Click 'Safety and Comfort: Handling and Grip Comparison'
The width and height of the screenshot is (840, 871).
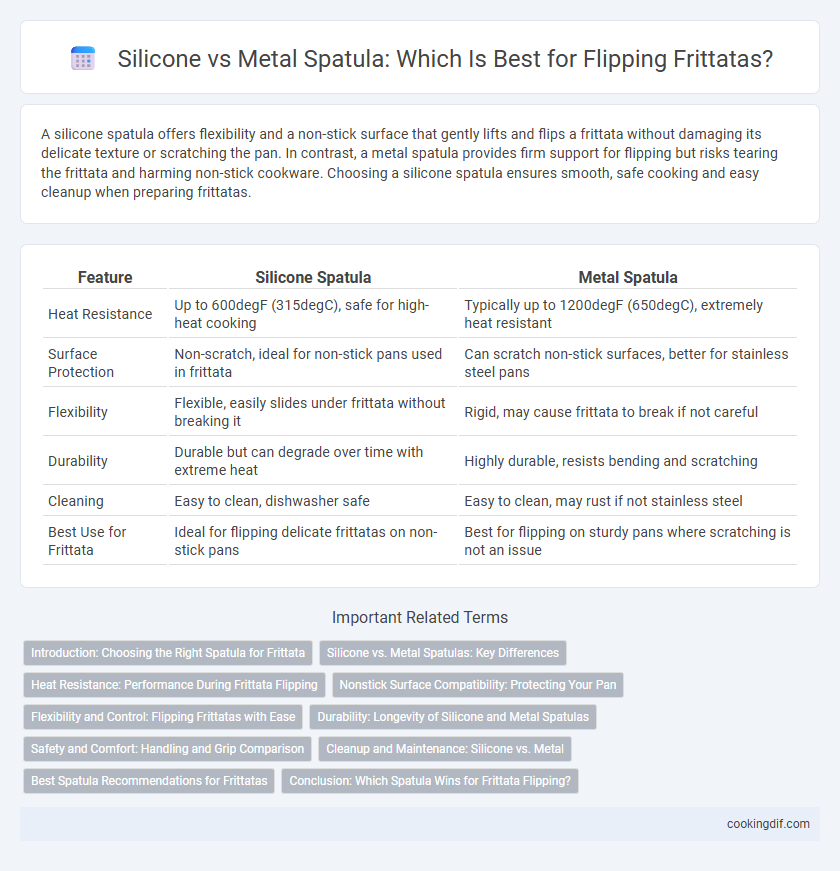point(167,749)
